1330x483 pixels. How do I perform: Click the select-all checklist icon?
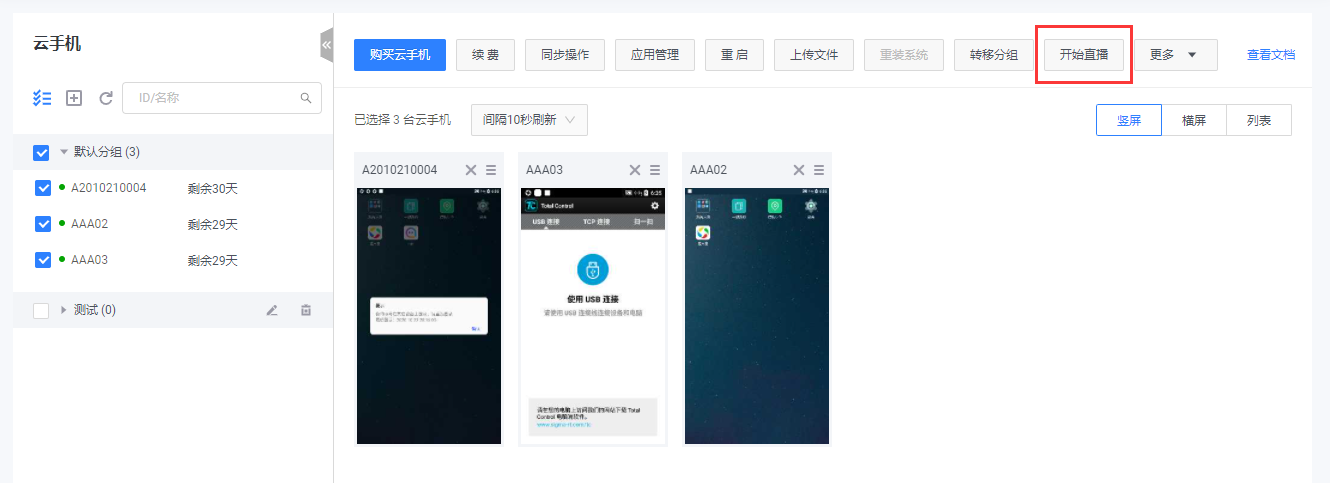click(x=42, y=98)
